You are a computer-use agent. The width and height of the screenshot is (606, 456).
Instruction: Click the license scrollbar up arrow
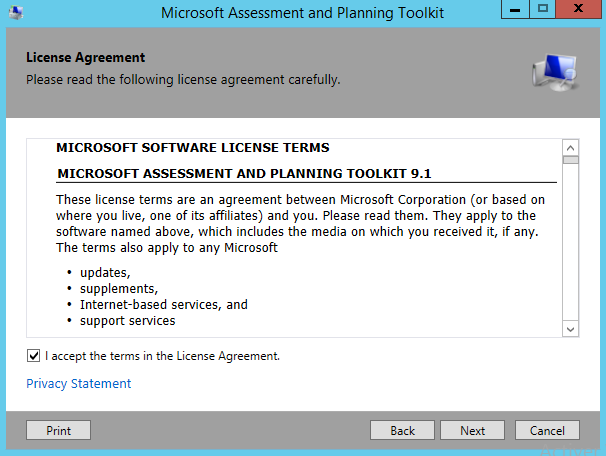click(570, 146)
